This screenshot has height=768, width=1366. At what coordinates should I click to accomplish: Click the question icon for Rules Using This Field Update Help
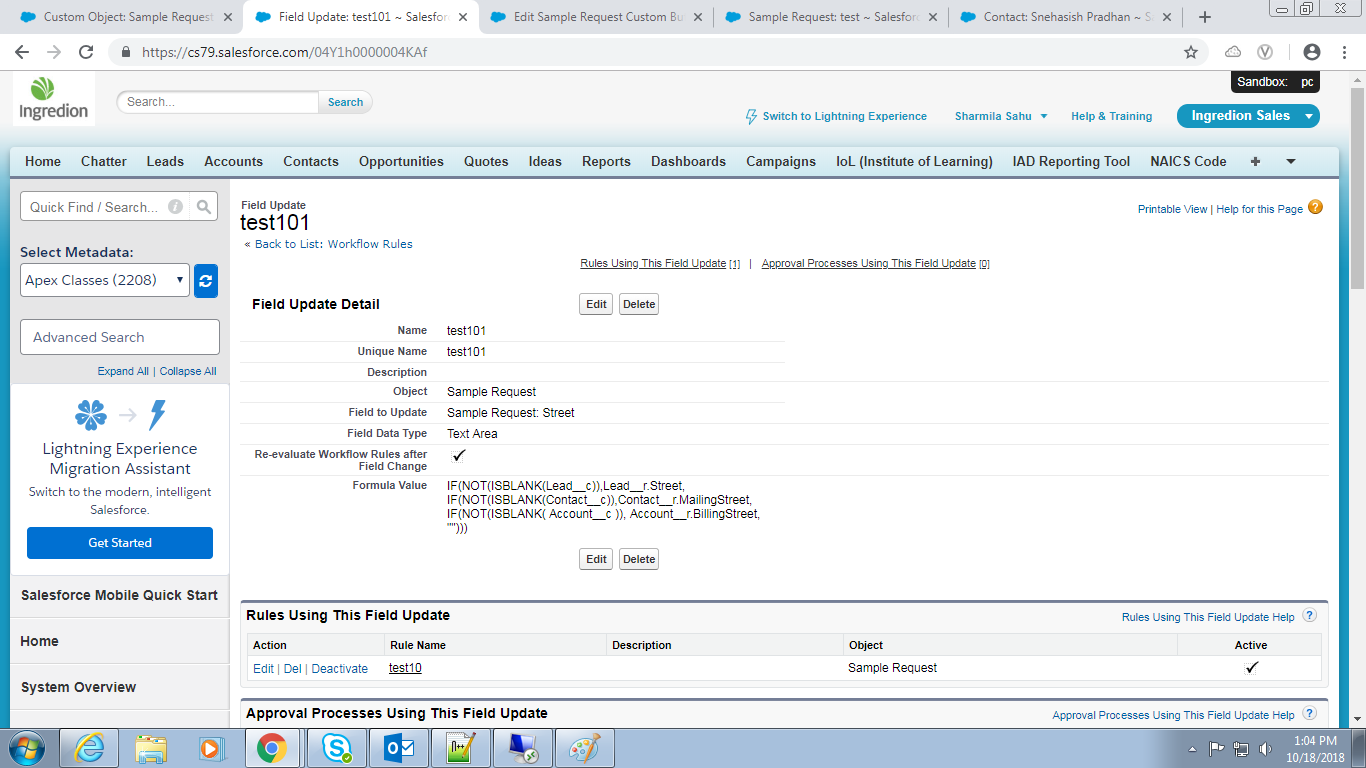click(1309, 616)
